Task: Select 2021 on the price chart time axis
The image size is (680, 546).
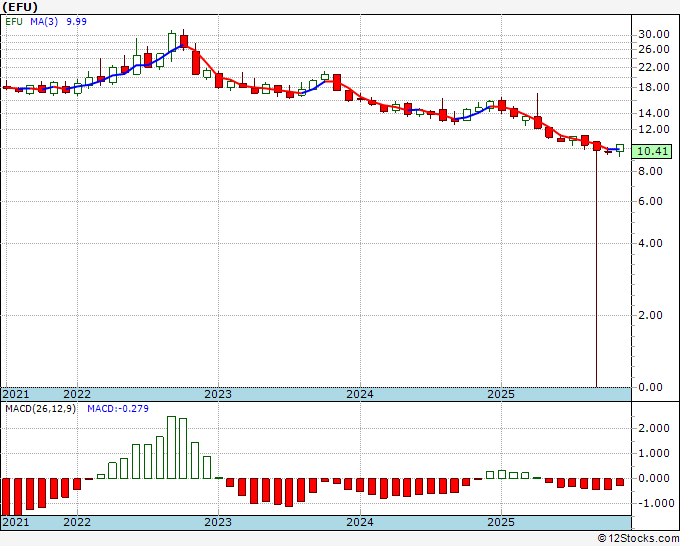Action: click(x=16, y=394)
